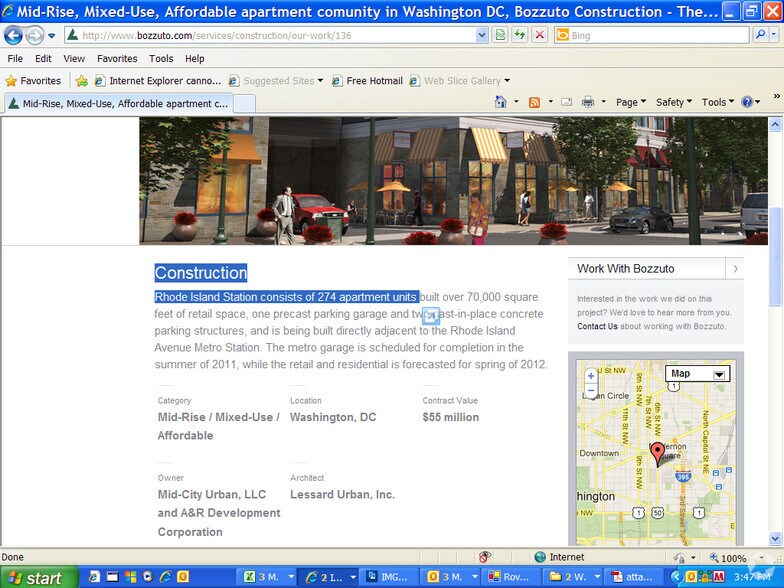Viewport: 784px width, 588px height.
Task: Refresh the page with green arrows icon
Action: coord(520,35)
